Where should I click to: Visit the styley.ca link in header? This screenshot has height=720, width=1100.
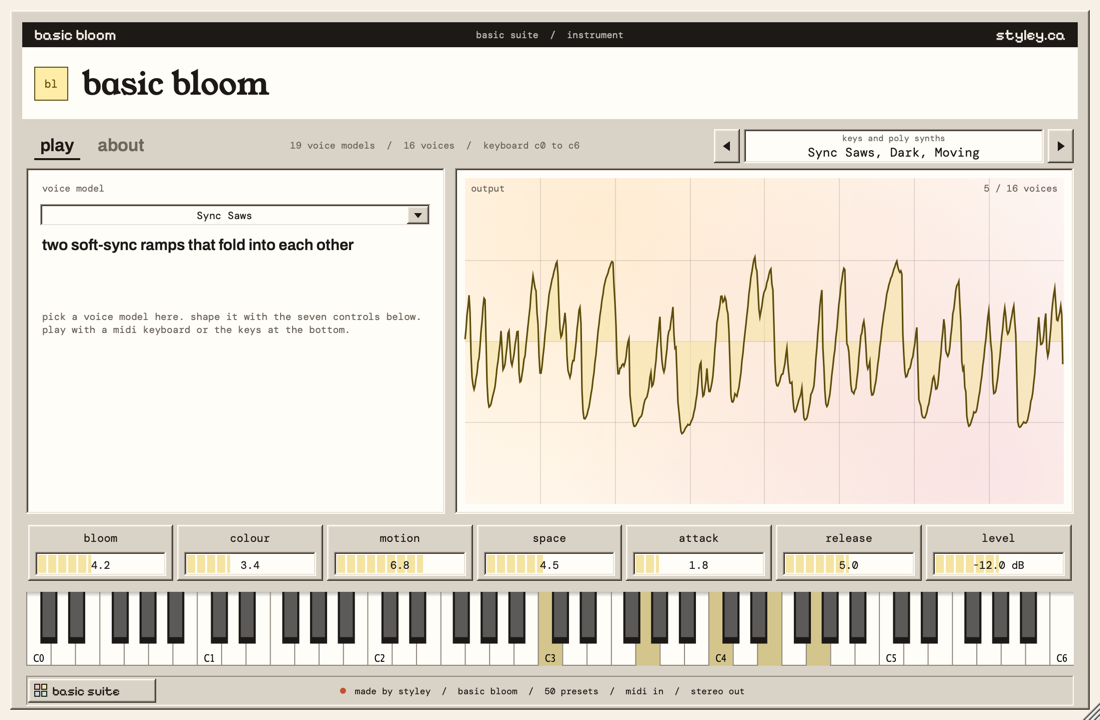1030,35
